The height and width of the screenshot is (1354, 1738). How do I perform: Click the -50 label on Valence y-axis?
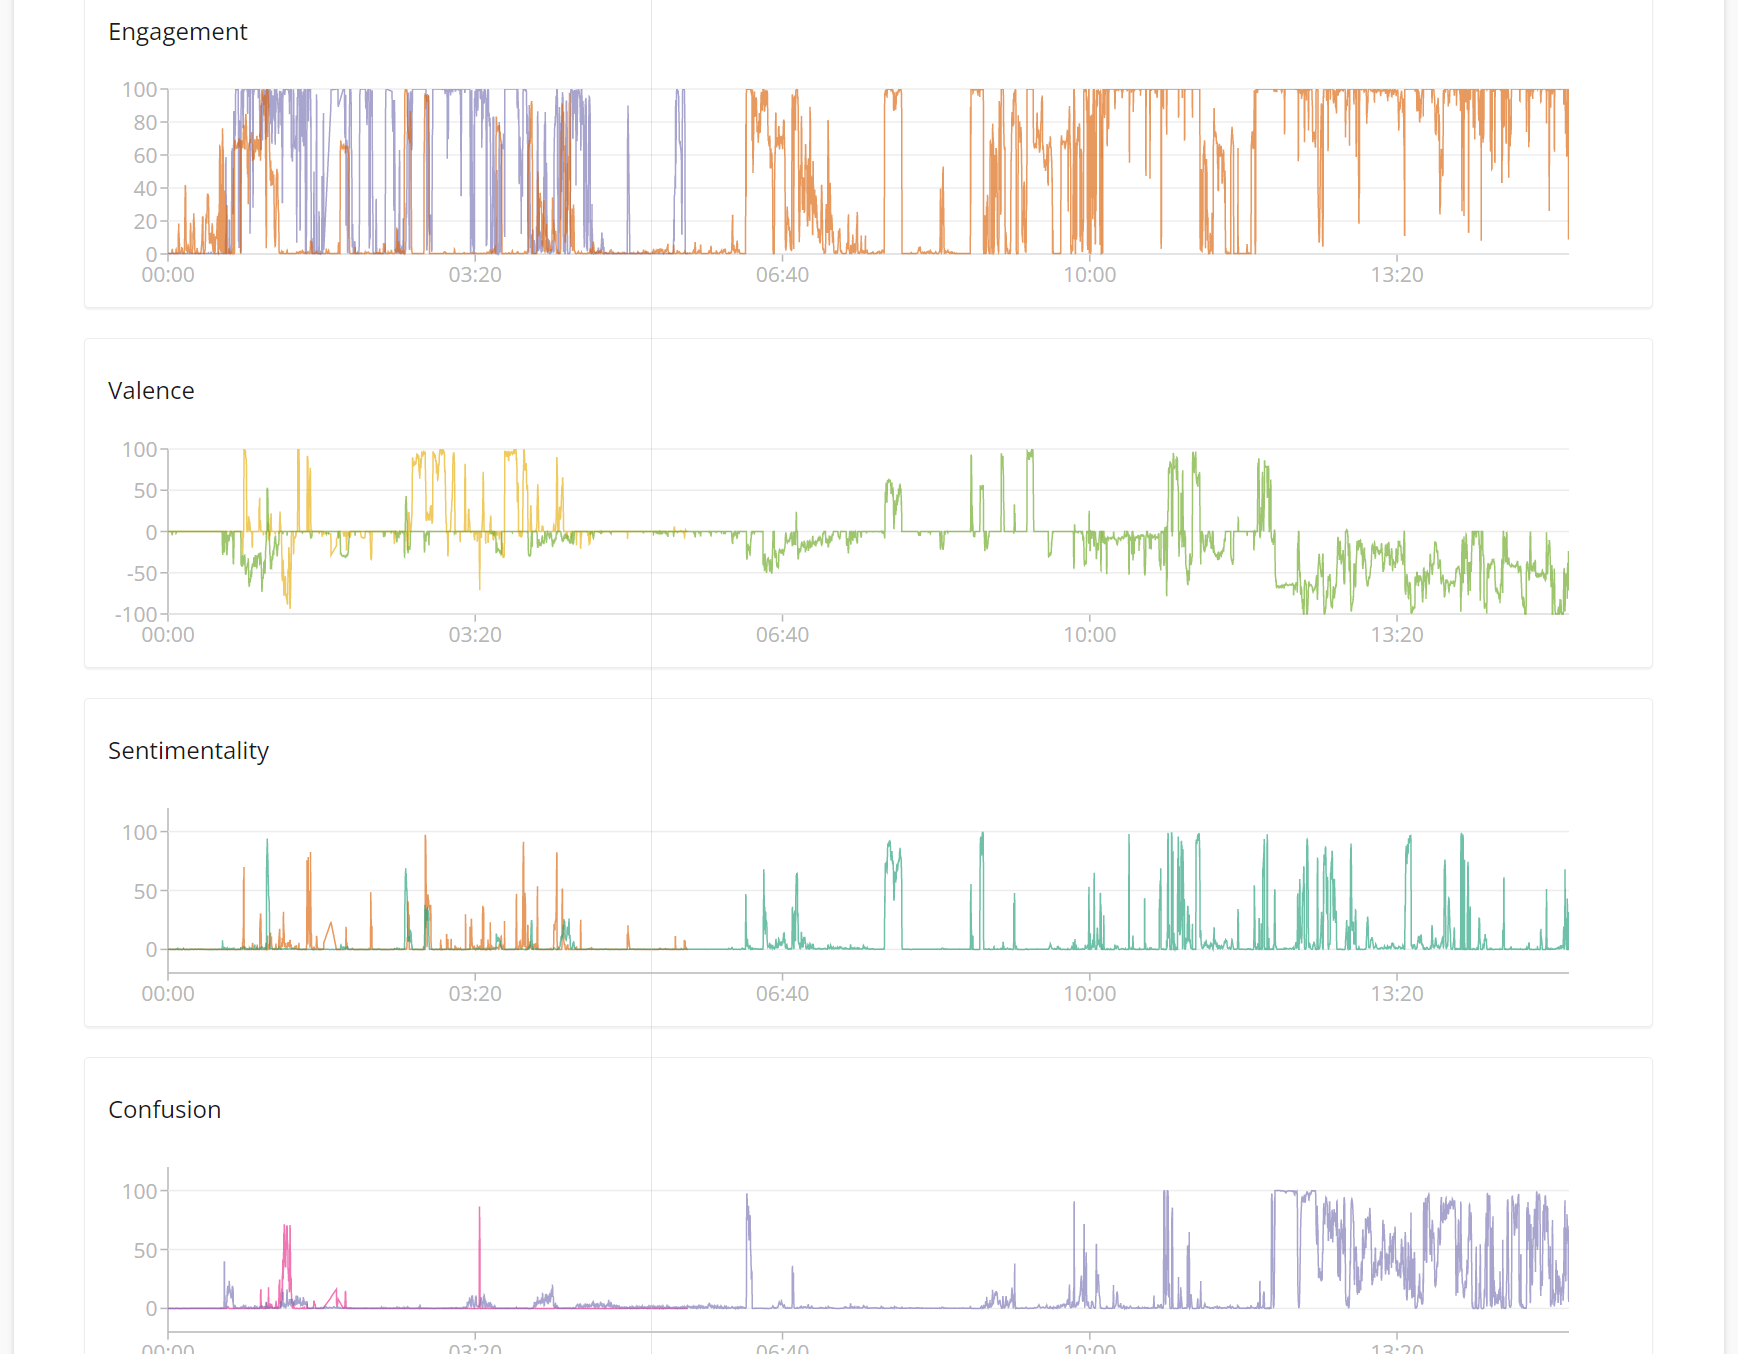141,573
